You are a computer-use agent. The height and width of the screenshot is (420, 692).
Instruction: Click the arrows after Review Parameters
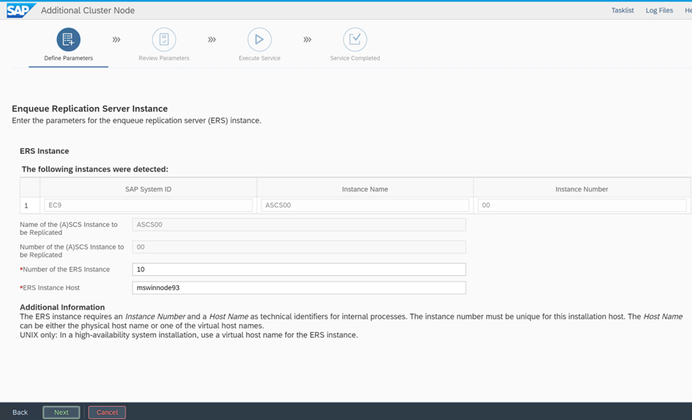click(x=212, y=39)
